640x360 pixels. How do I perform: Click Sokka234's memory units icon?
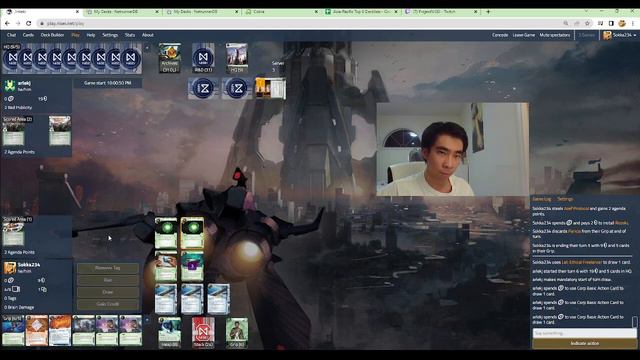coord(16,289)
